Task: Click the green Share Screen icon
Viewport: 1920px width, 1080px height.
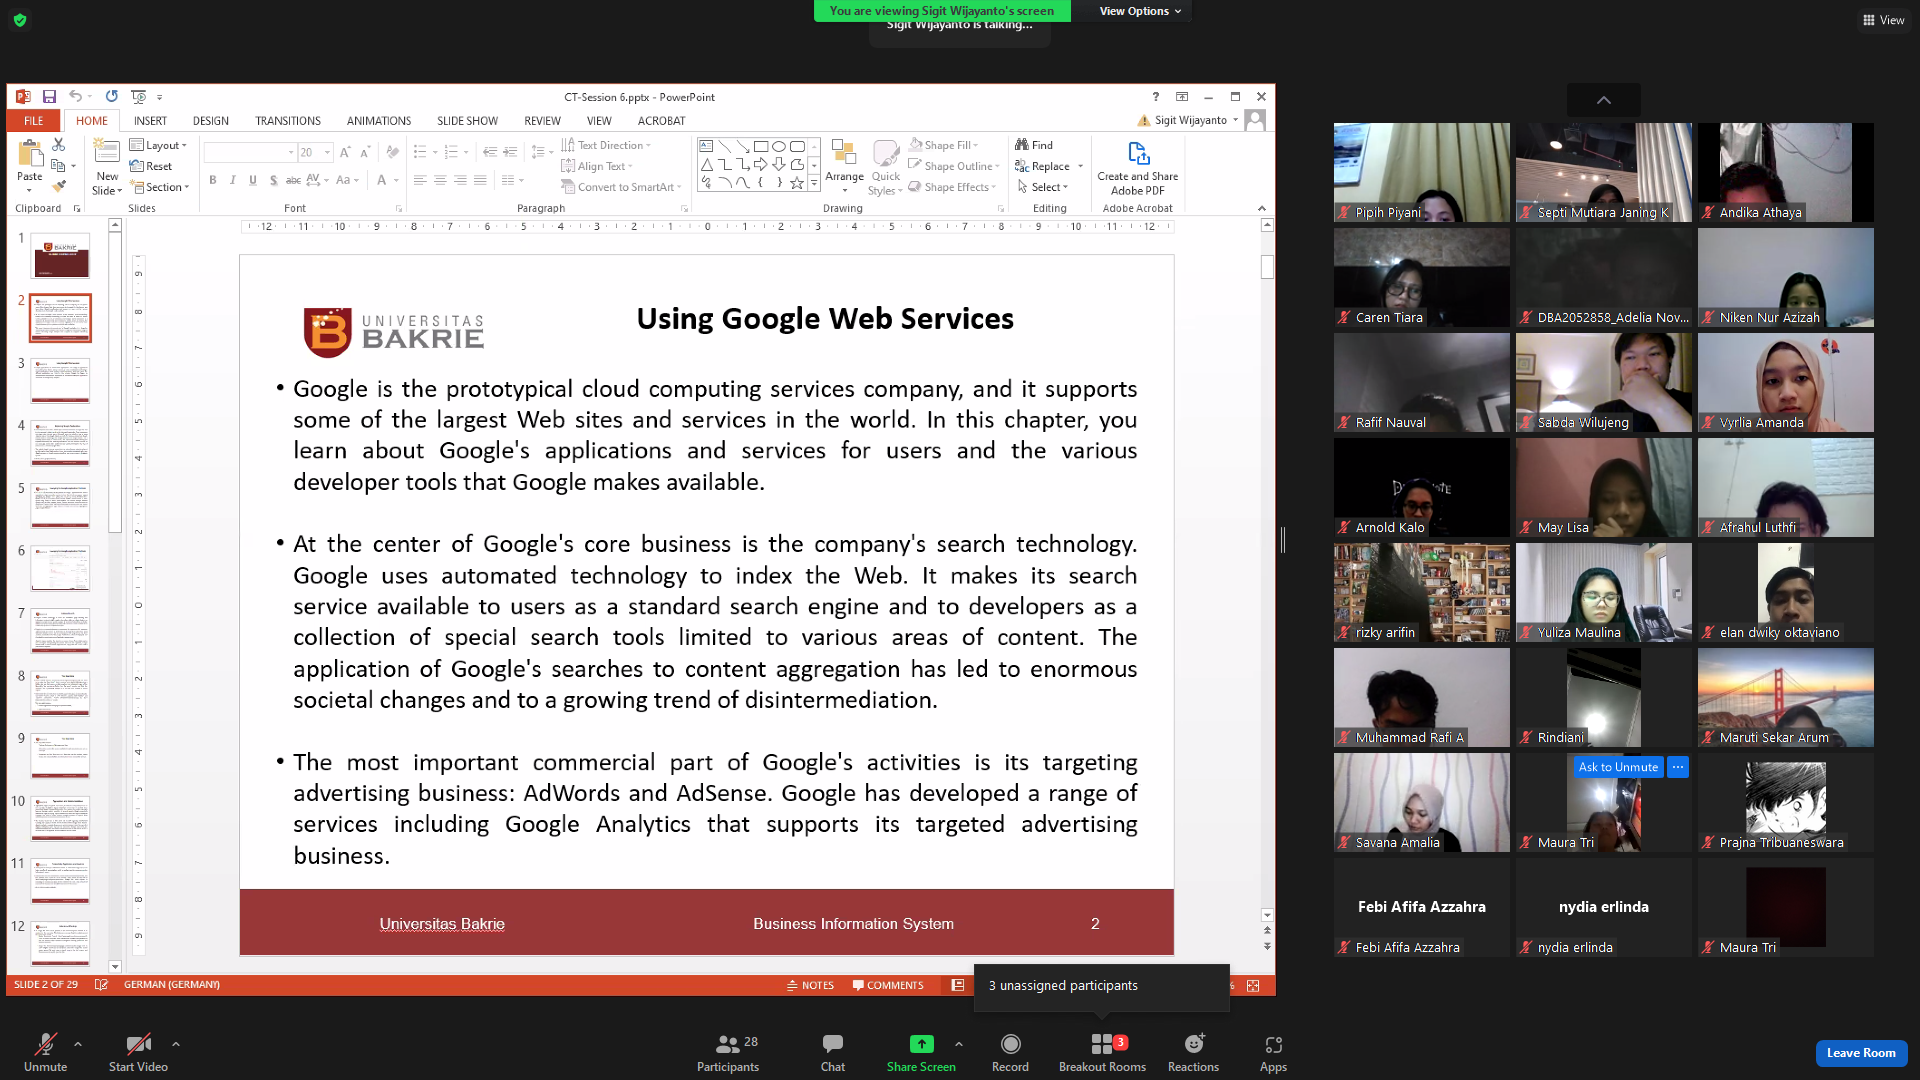Action: [x=921, y=1044]
